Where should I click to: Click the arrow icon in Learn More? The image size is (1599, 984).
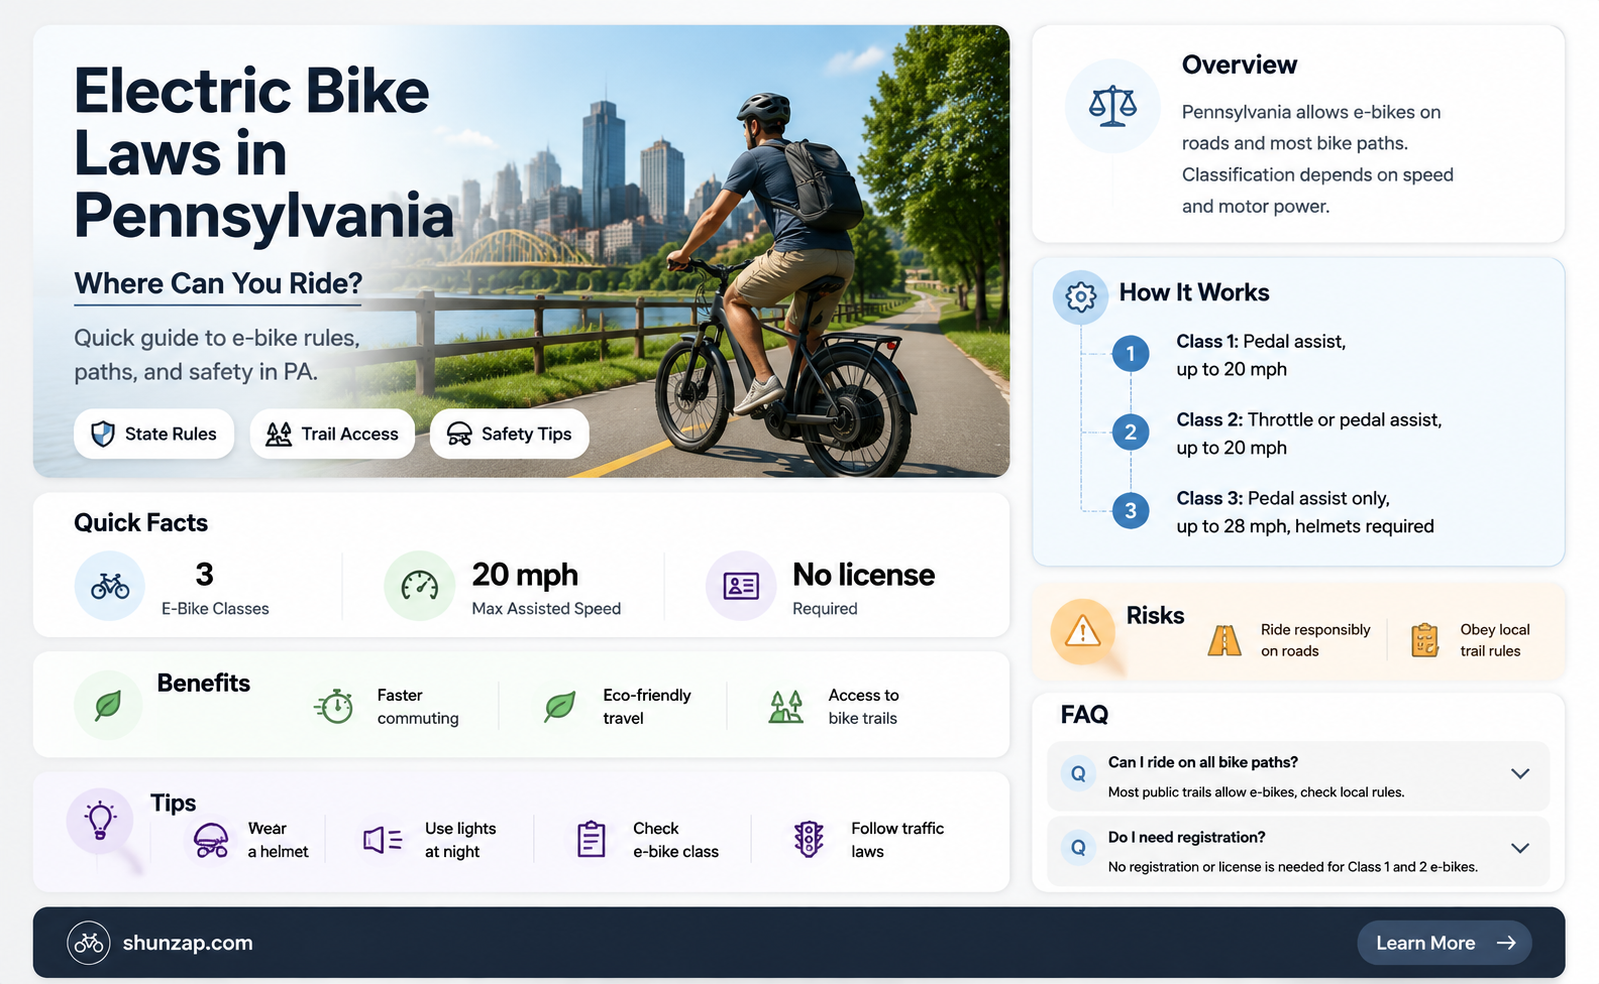(x=1506, y=943)
